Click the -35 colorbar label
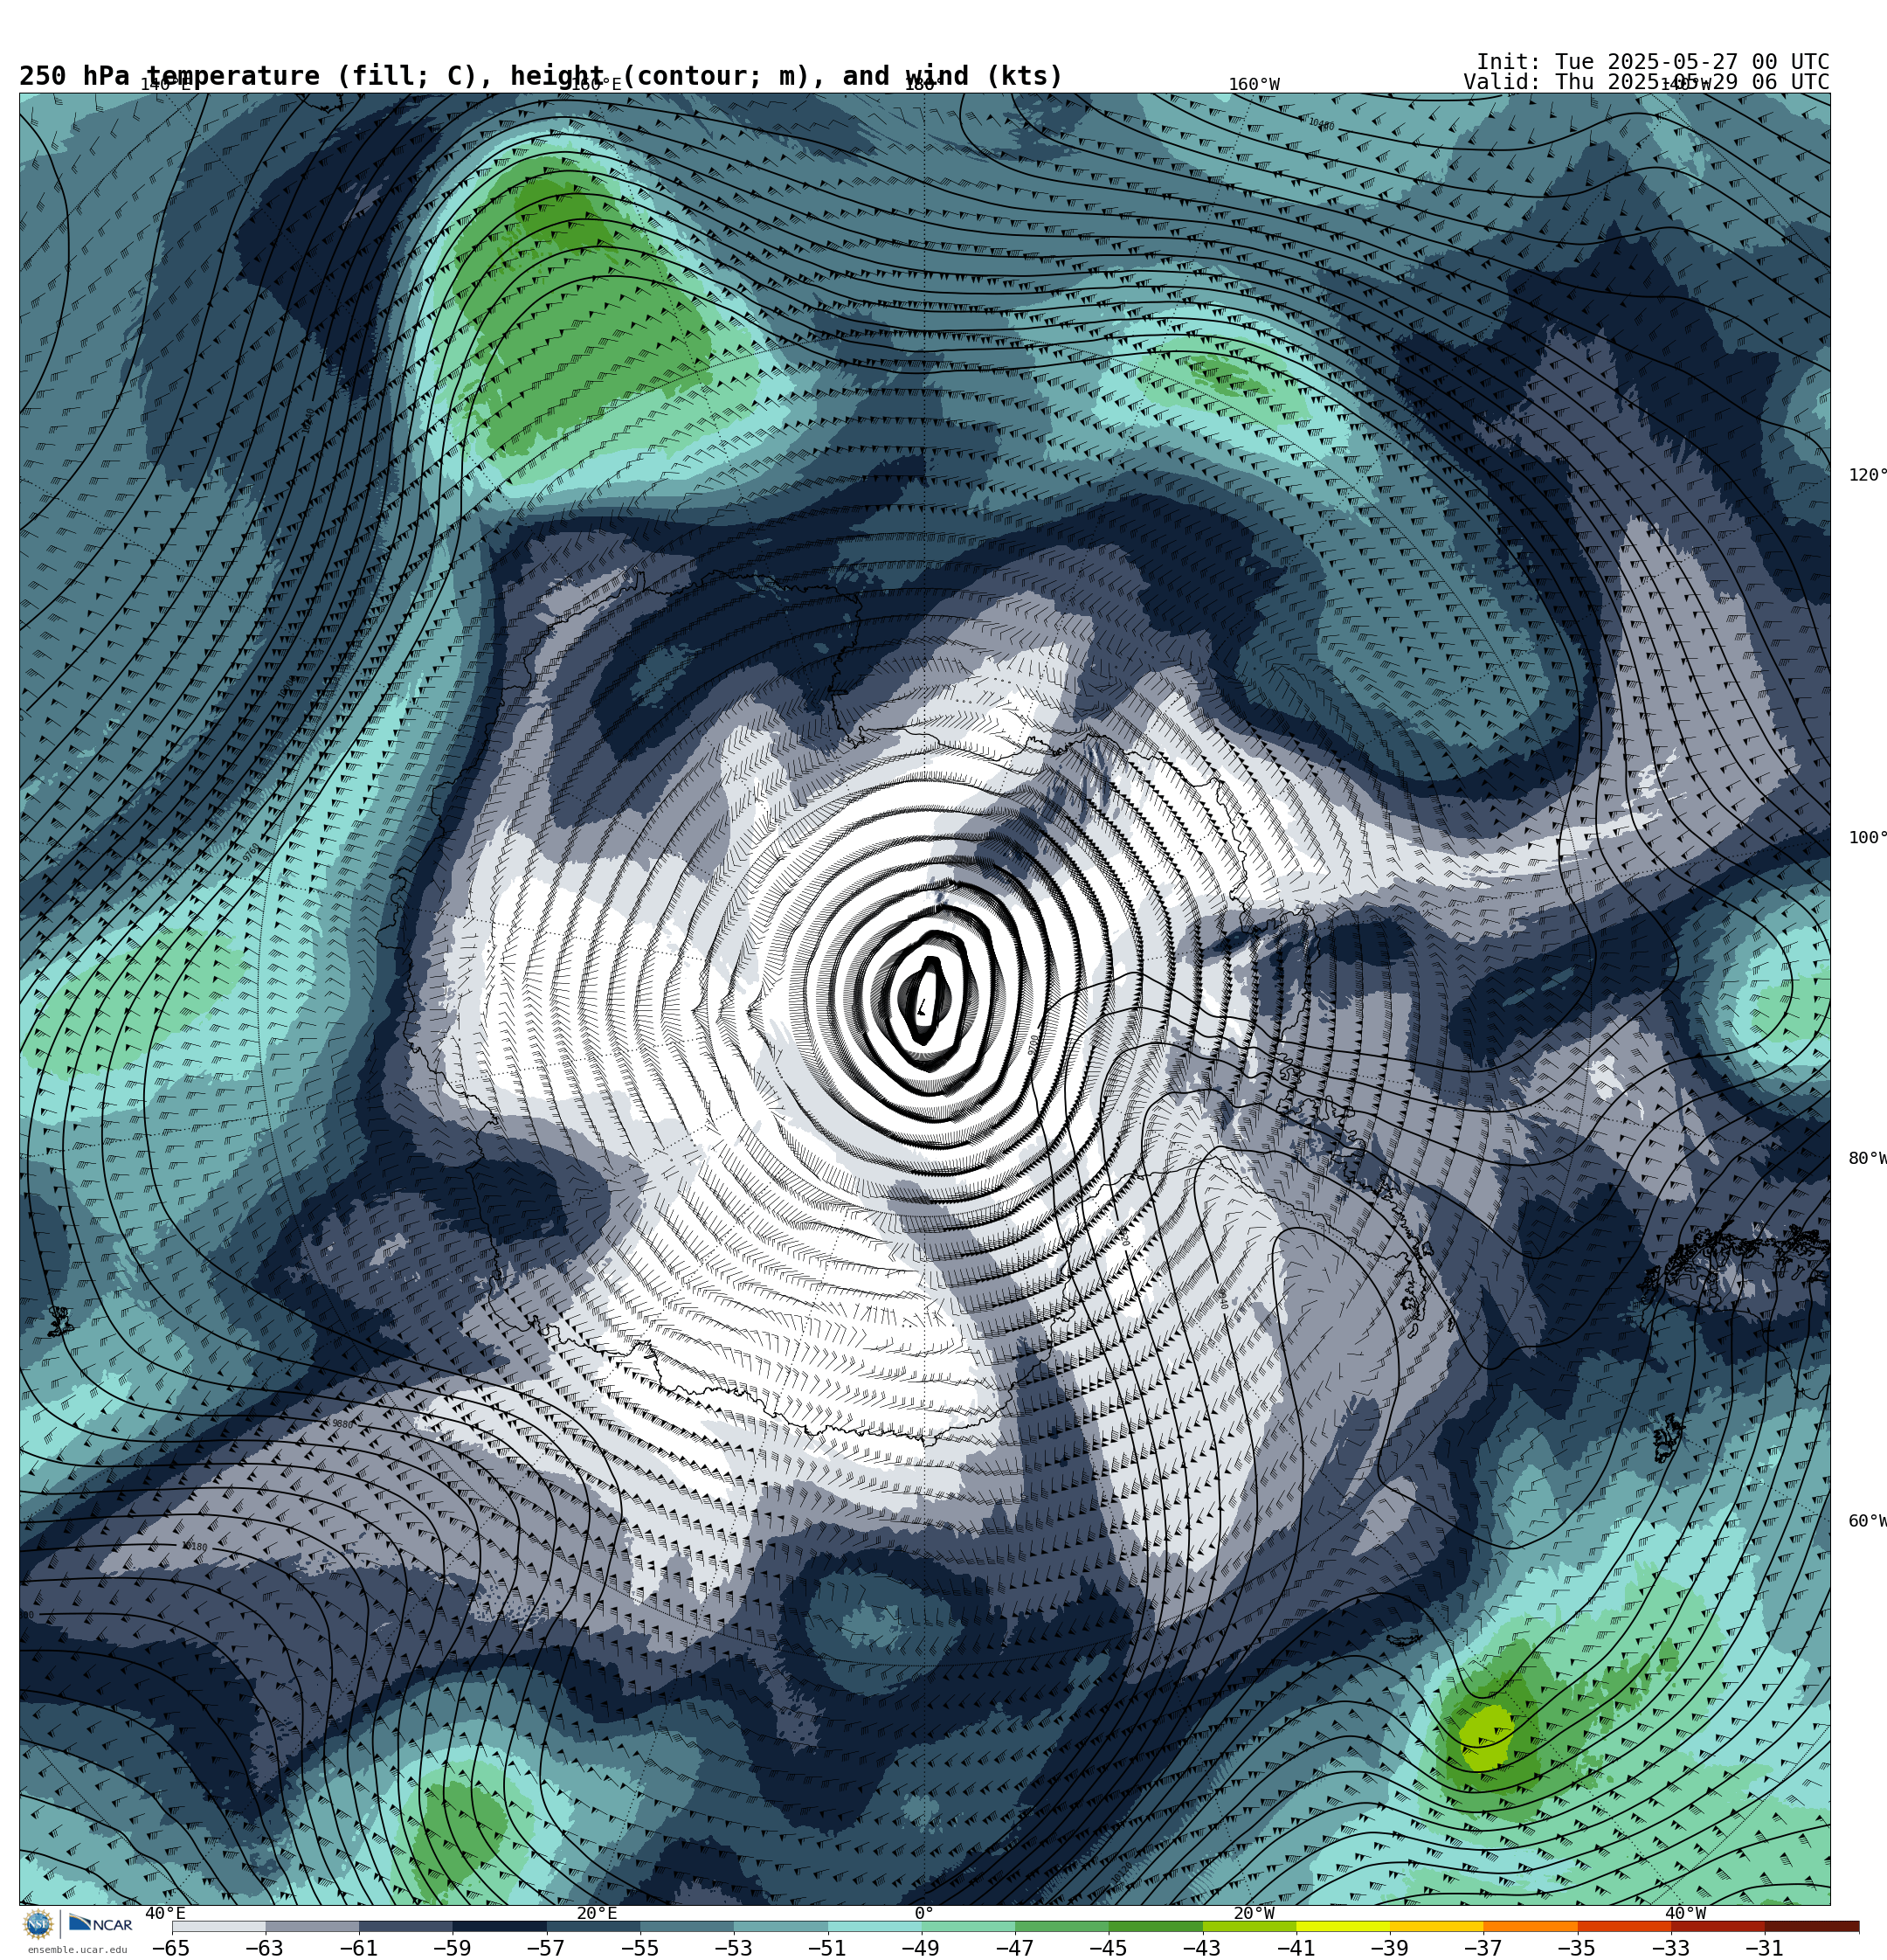Viewport: 1887px width, 1960px height. 1577,1948
